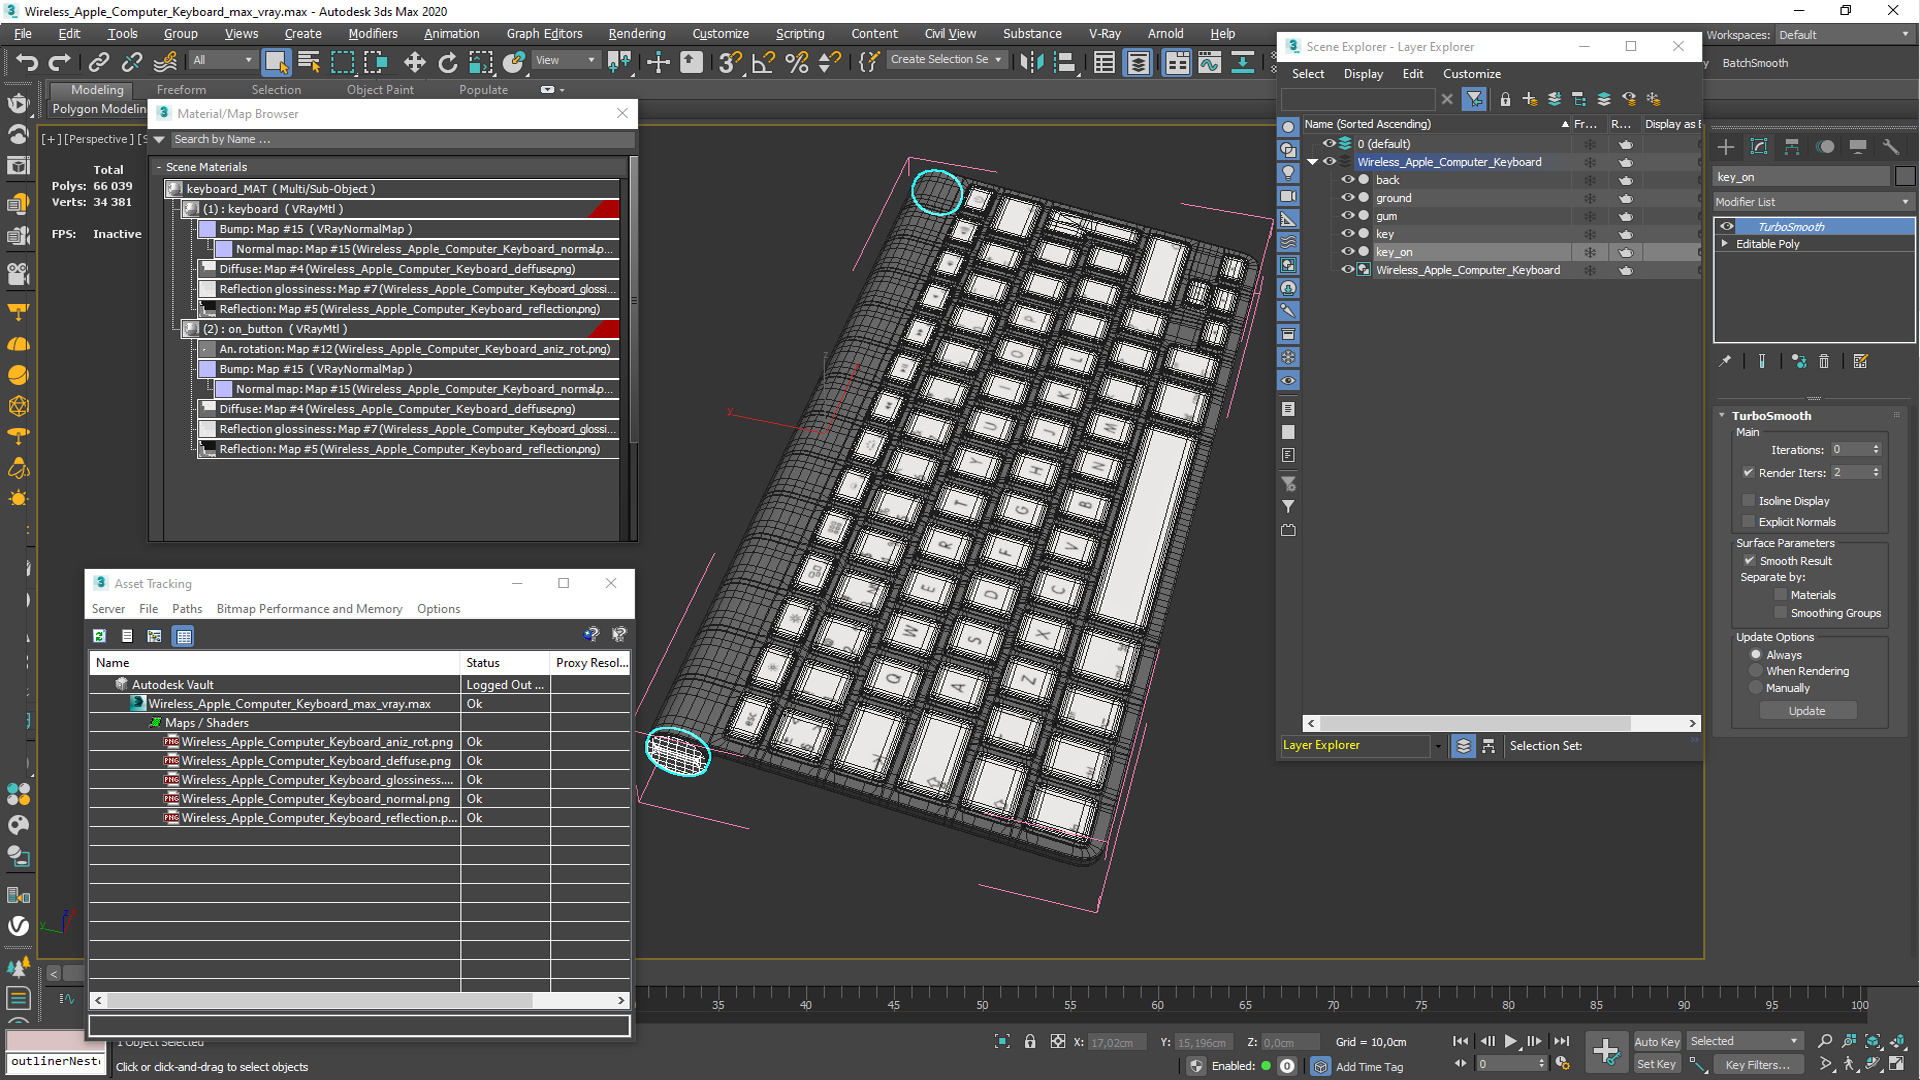Open the Modifier List dropdown
The image size is (1920, 1080).
(1814, 202)
